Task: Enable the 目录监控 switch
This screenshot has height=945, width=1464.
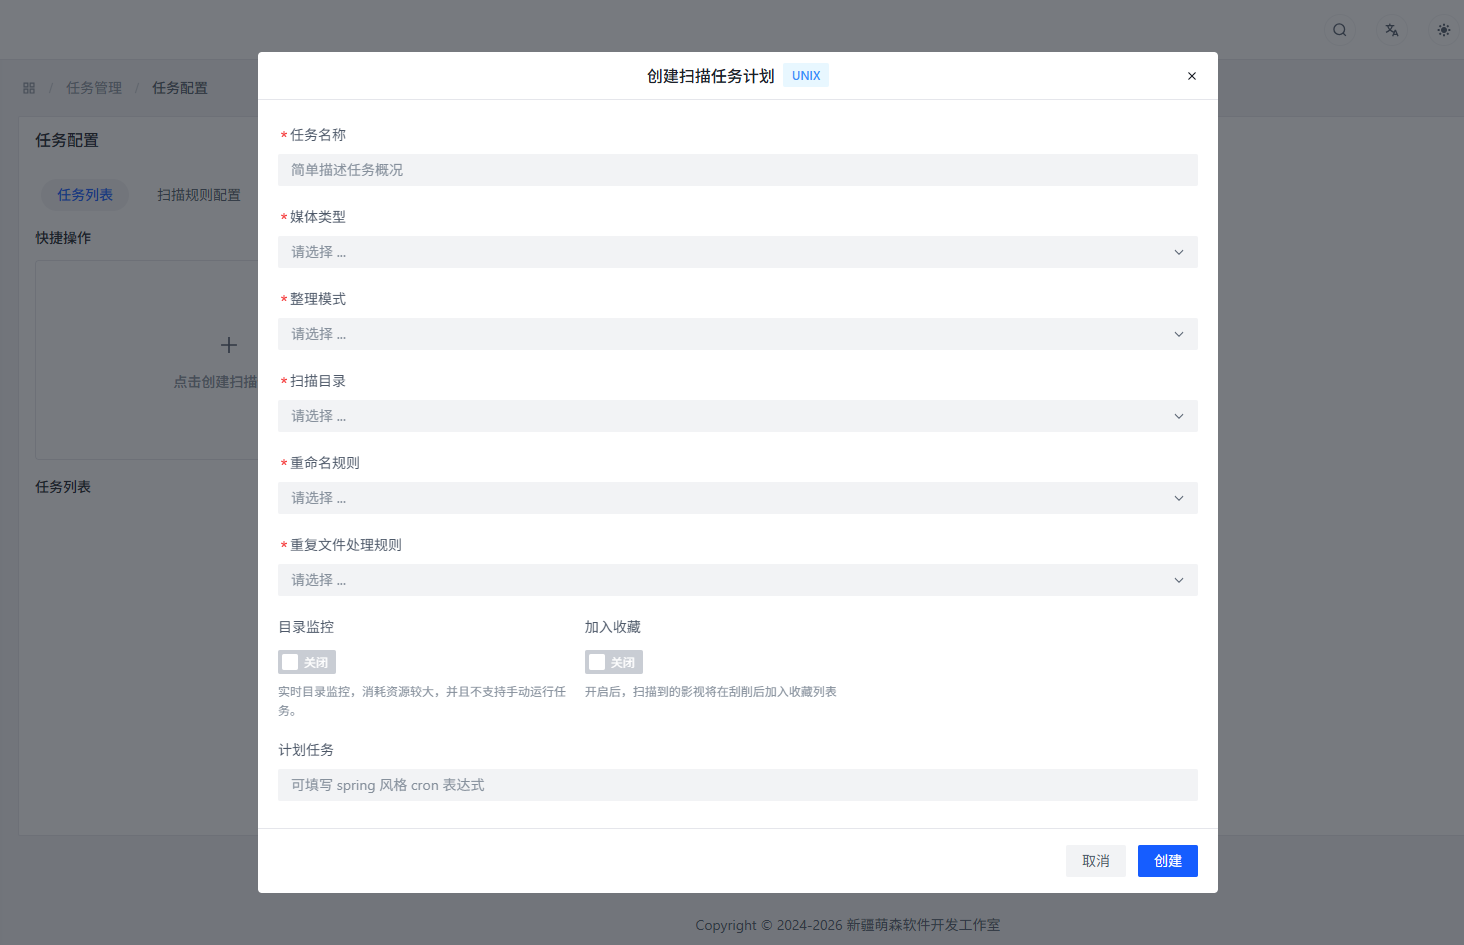Action: pyautogui.click(x=306, y=661)
